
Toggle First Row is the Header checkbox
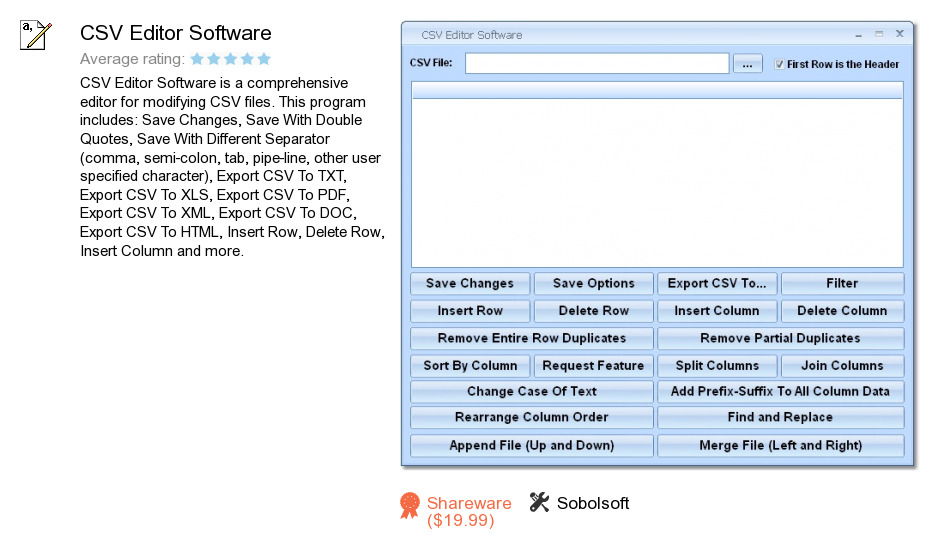pyautogui.click(x=779, y=64)
